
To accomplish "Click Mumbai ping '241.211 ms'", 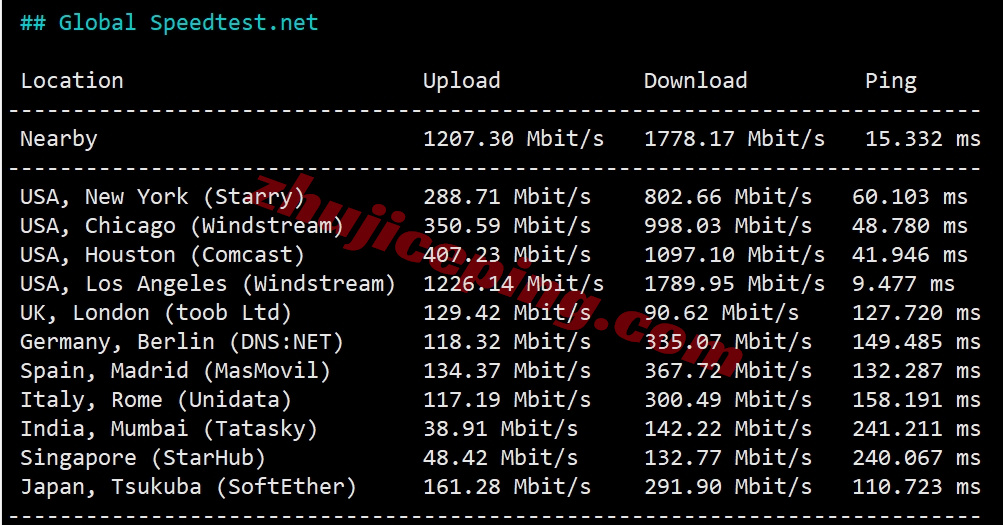I will tap(916, 429).
